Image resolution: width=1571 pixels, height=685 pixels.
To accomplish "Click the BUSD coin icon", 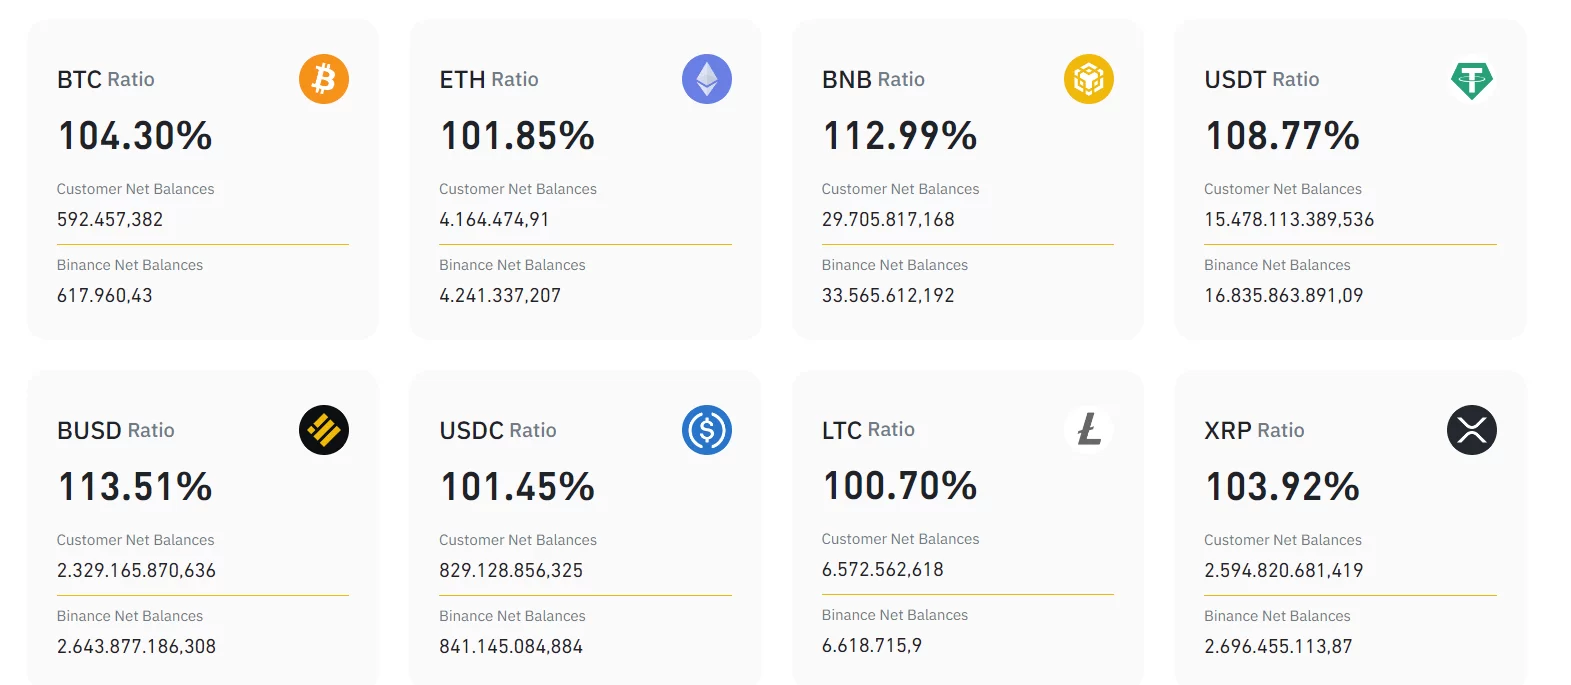I will click(324, 430).
